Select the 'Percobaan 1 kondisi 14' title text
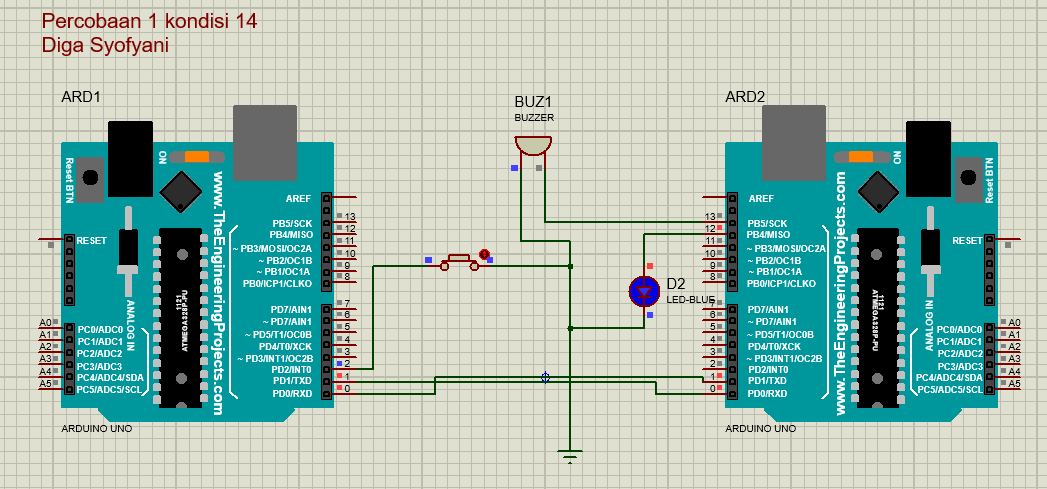Image resolution: width=1047 pixels, height=489 pixels. [x=149, y=21]
